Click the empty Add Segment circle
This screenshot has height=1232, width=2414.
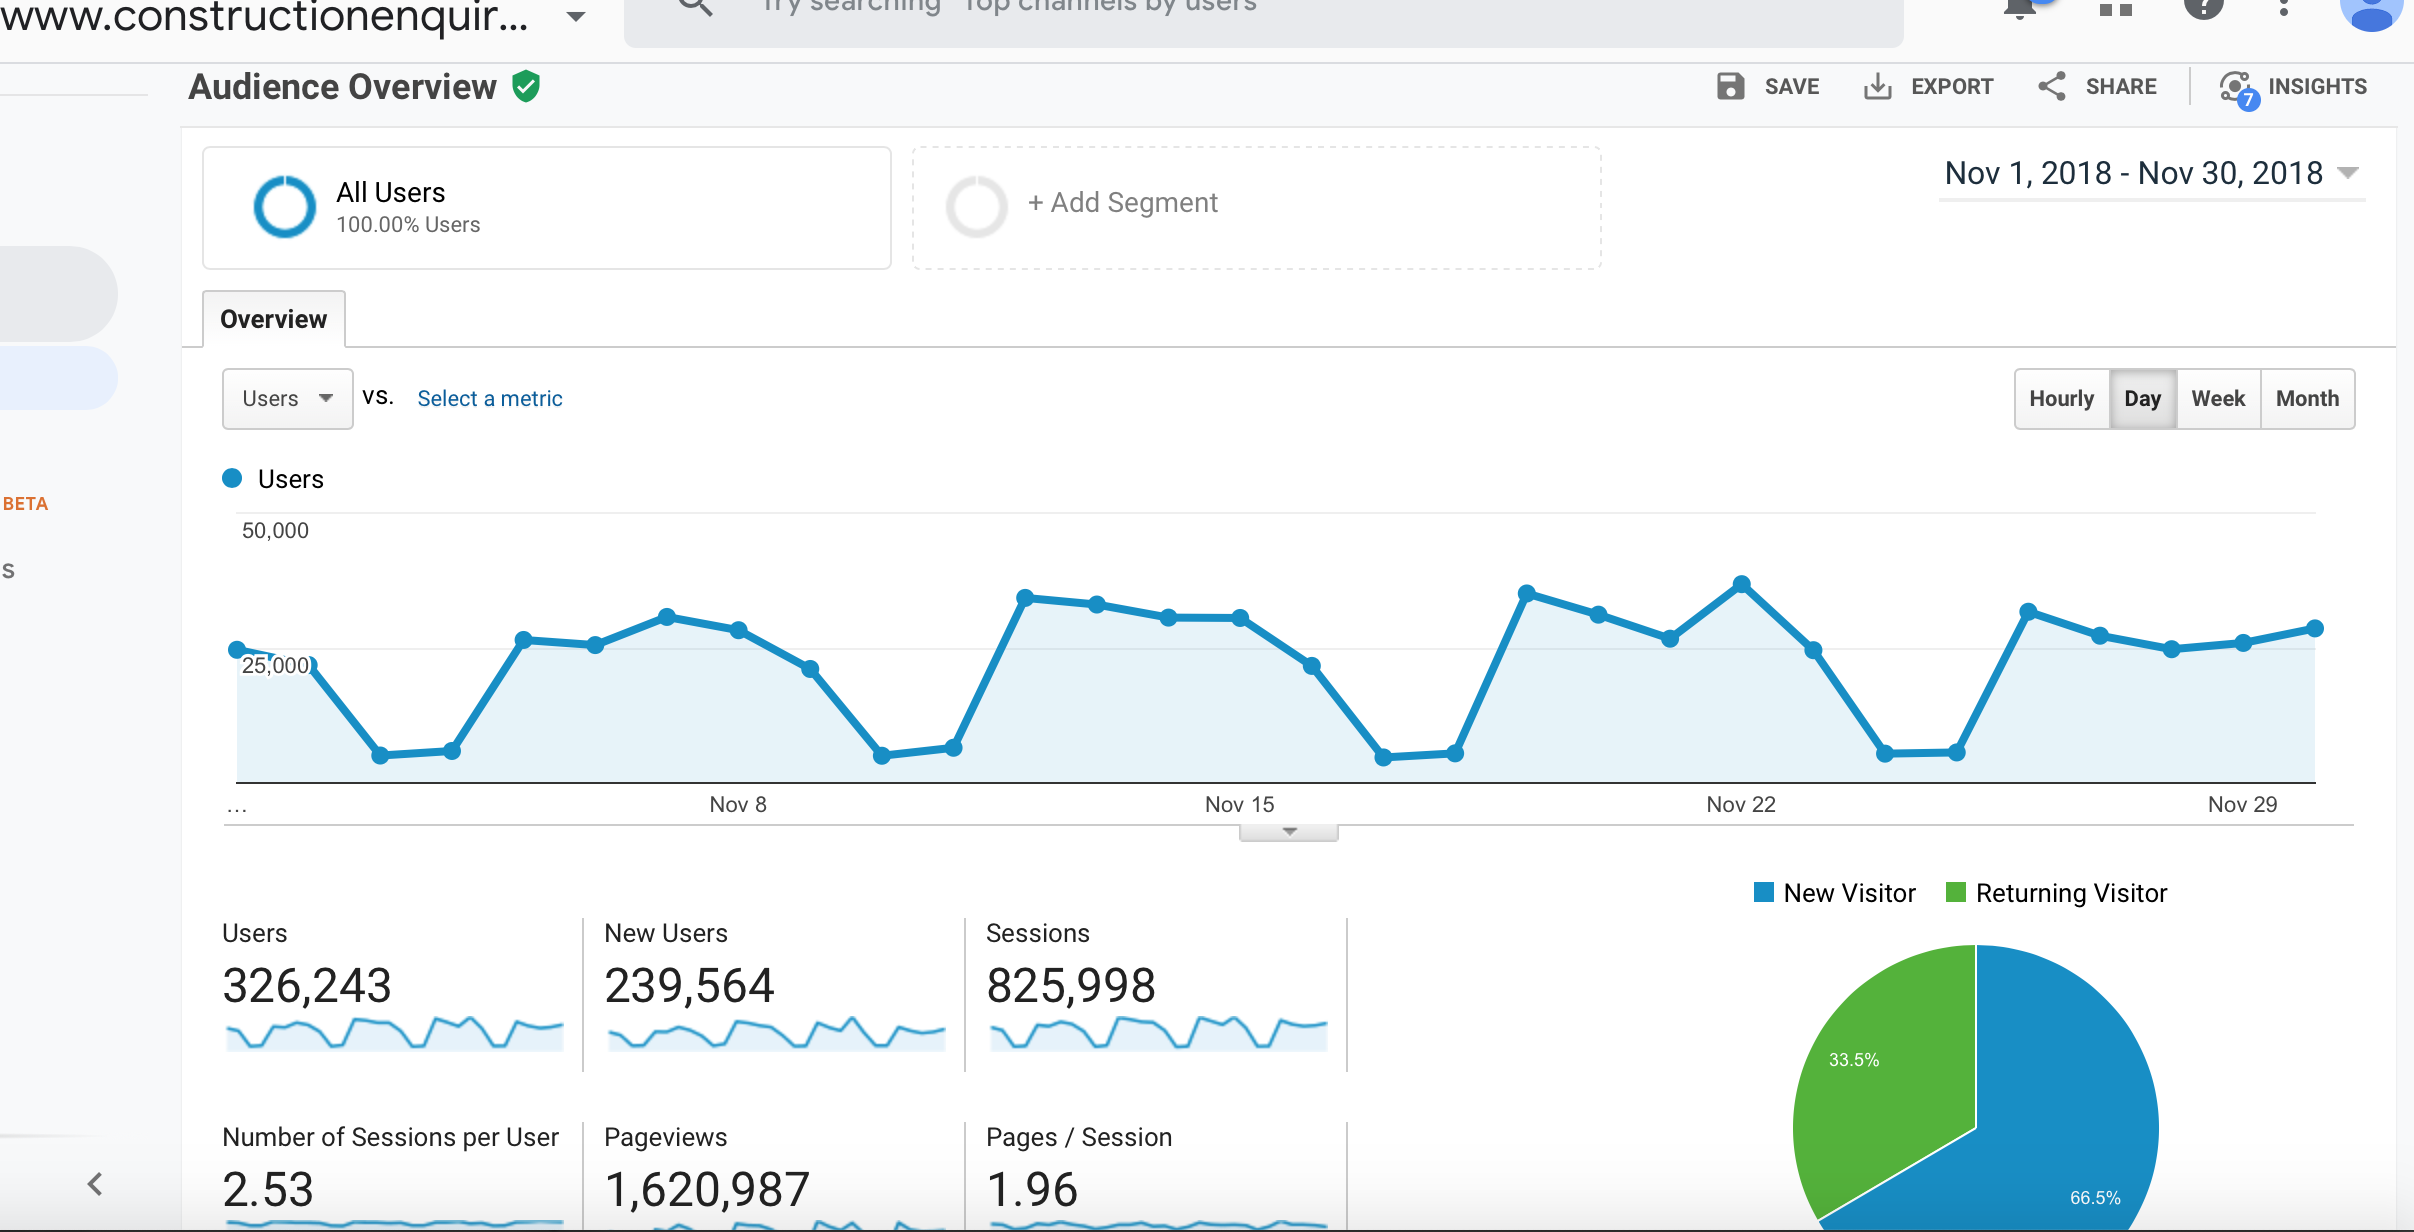(976, 207)
